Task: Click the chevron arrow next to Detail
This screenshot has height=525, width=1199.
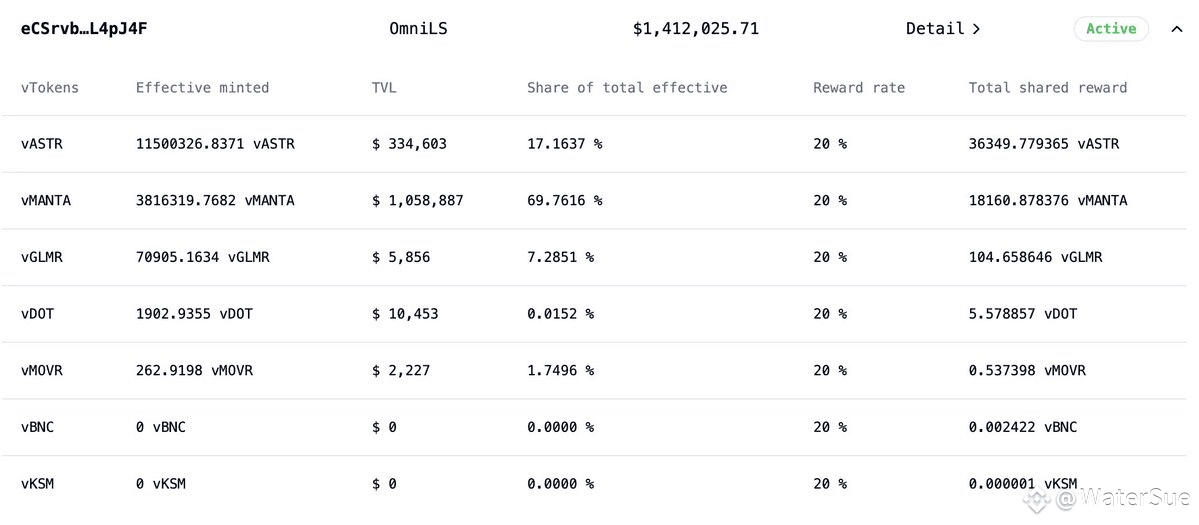Action: click(x=976, y=29)
